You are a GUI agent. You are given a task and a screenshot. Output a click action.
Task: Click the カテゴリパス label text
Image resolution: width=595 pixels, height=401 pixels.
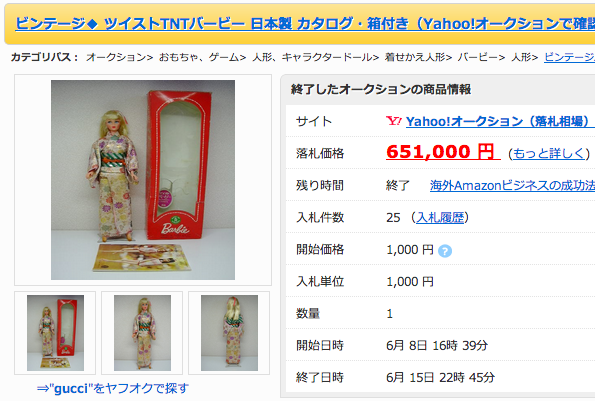(x=44, y=57)
